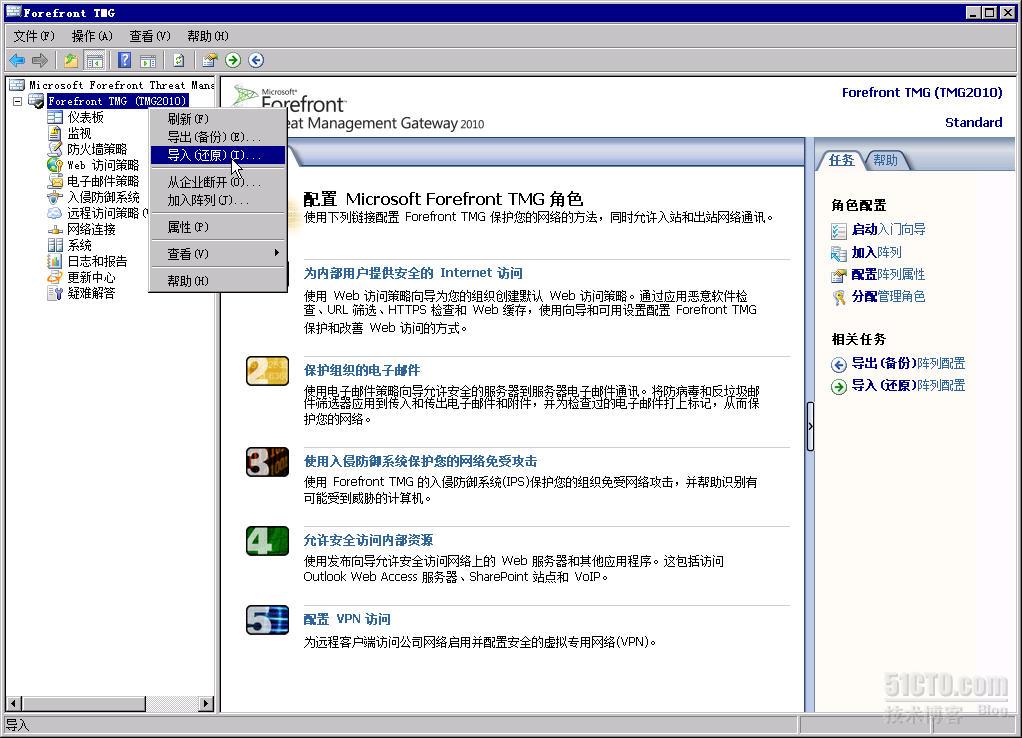Click the 网络连接 icon in tree
This screenshot has height=738, width=1022.
point(55,229)
